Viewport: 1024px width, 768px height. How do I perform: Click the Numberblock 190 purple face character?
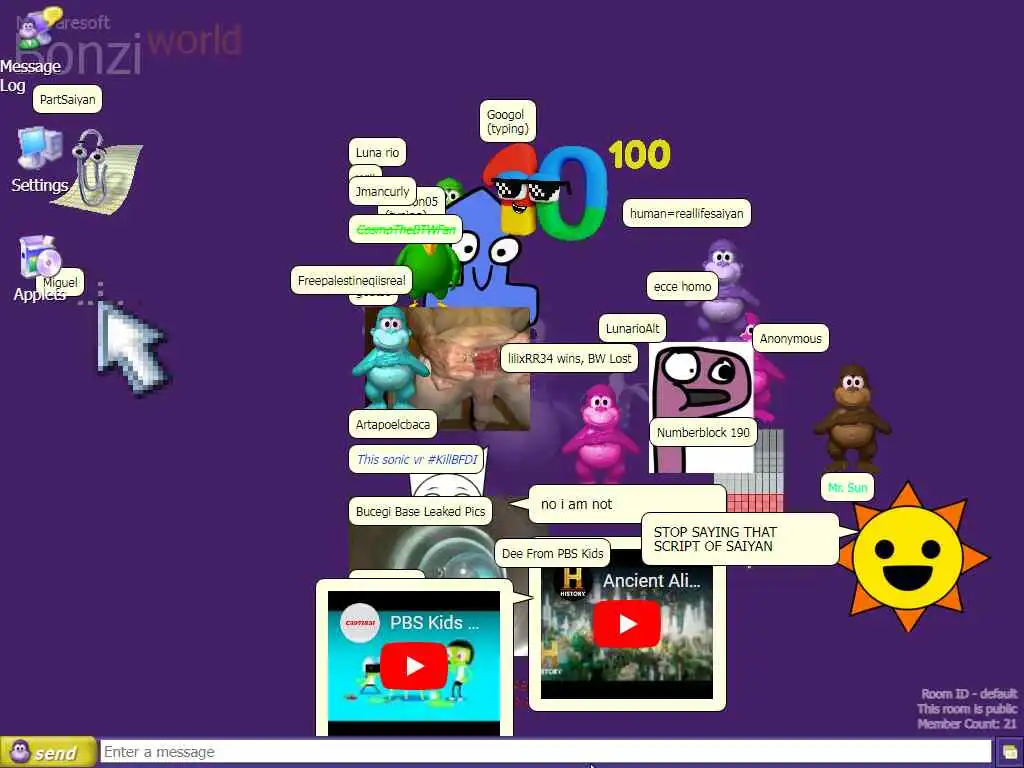pos(701,408)
